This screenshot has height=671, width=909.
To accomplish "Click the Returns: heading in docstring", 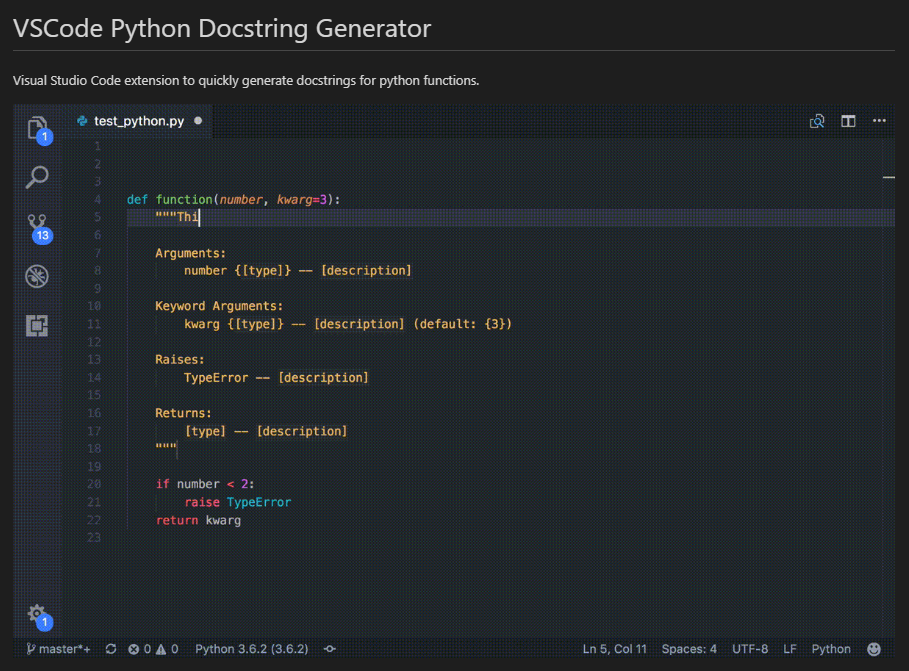I will 183,413.
